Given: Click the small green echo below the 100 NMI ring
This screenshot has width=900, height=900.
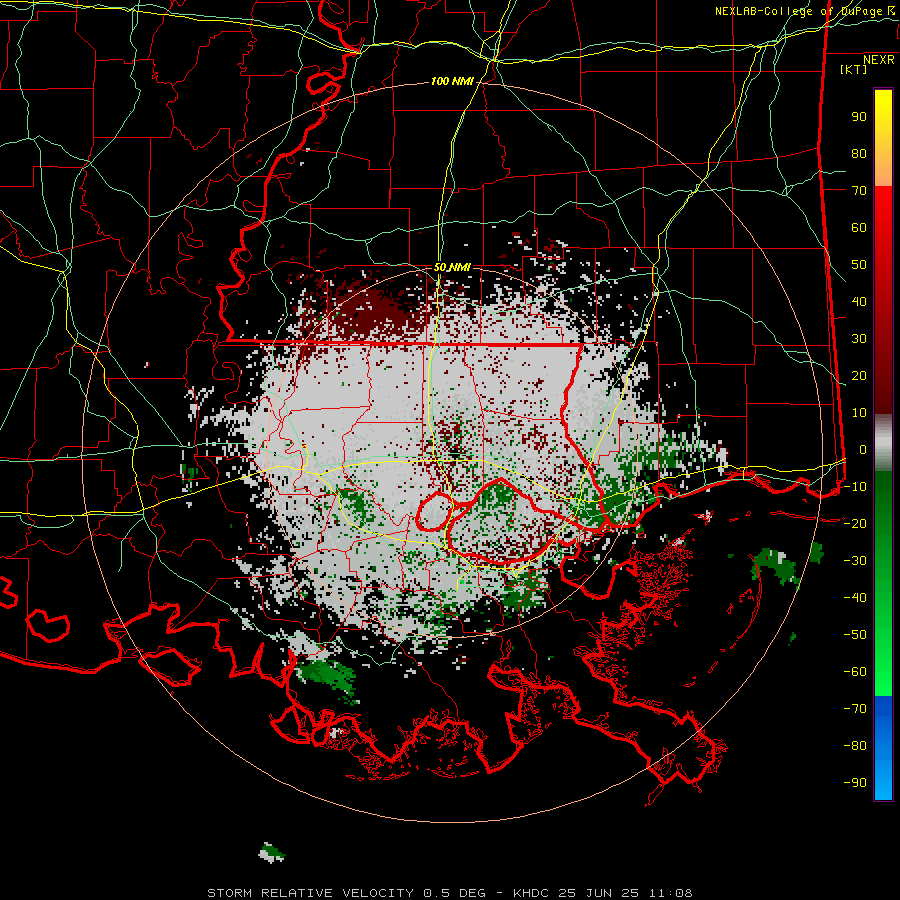Looking at the screenshot, I should pyautogui.click(x=272, y=852).
